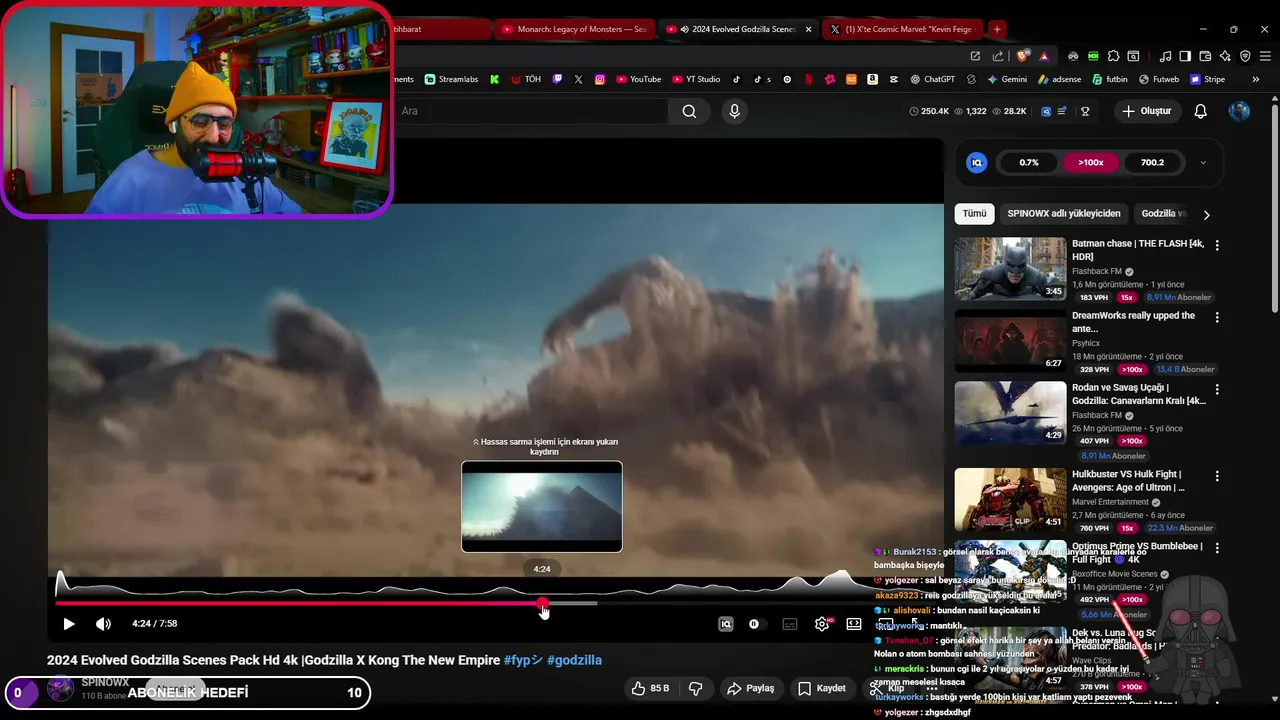The height and width of the screenshot is (720, 1280).
Task: Focus the Ara search field
Action: (x=530, y=111)
